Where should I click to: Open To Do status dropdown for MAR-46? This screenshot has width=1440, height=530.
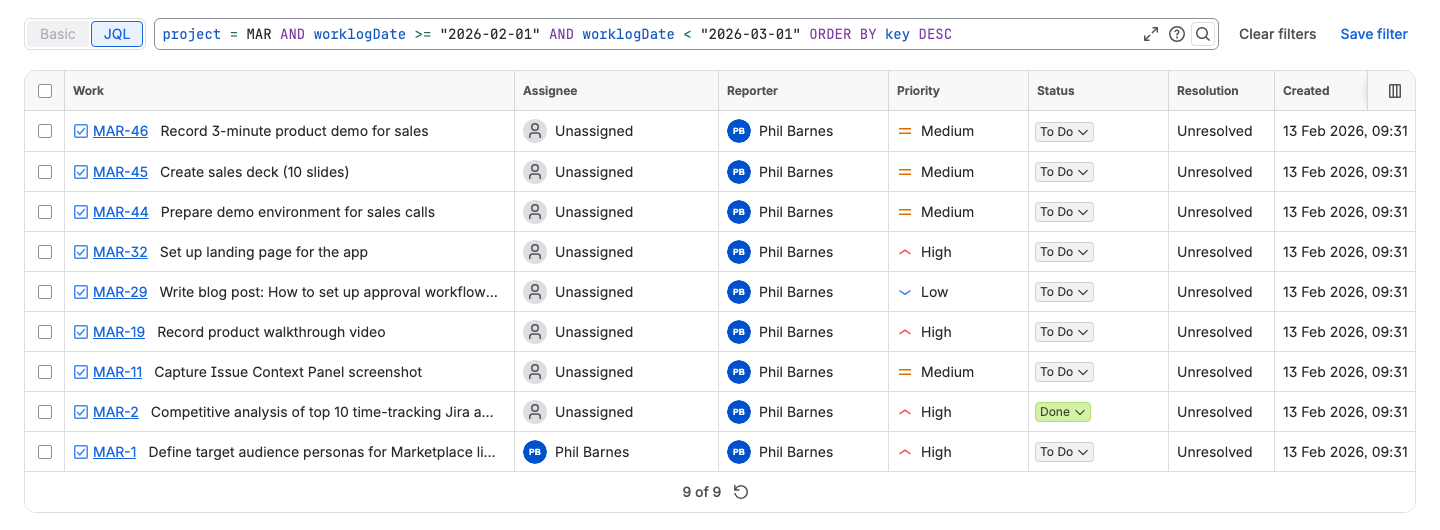pos(1064,131)
